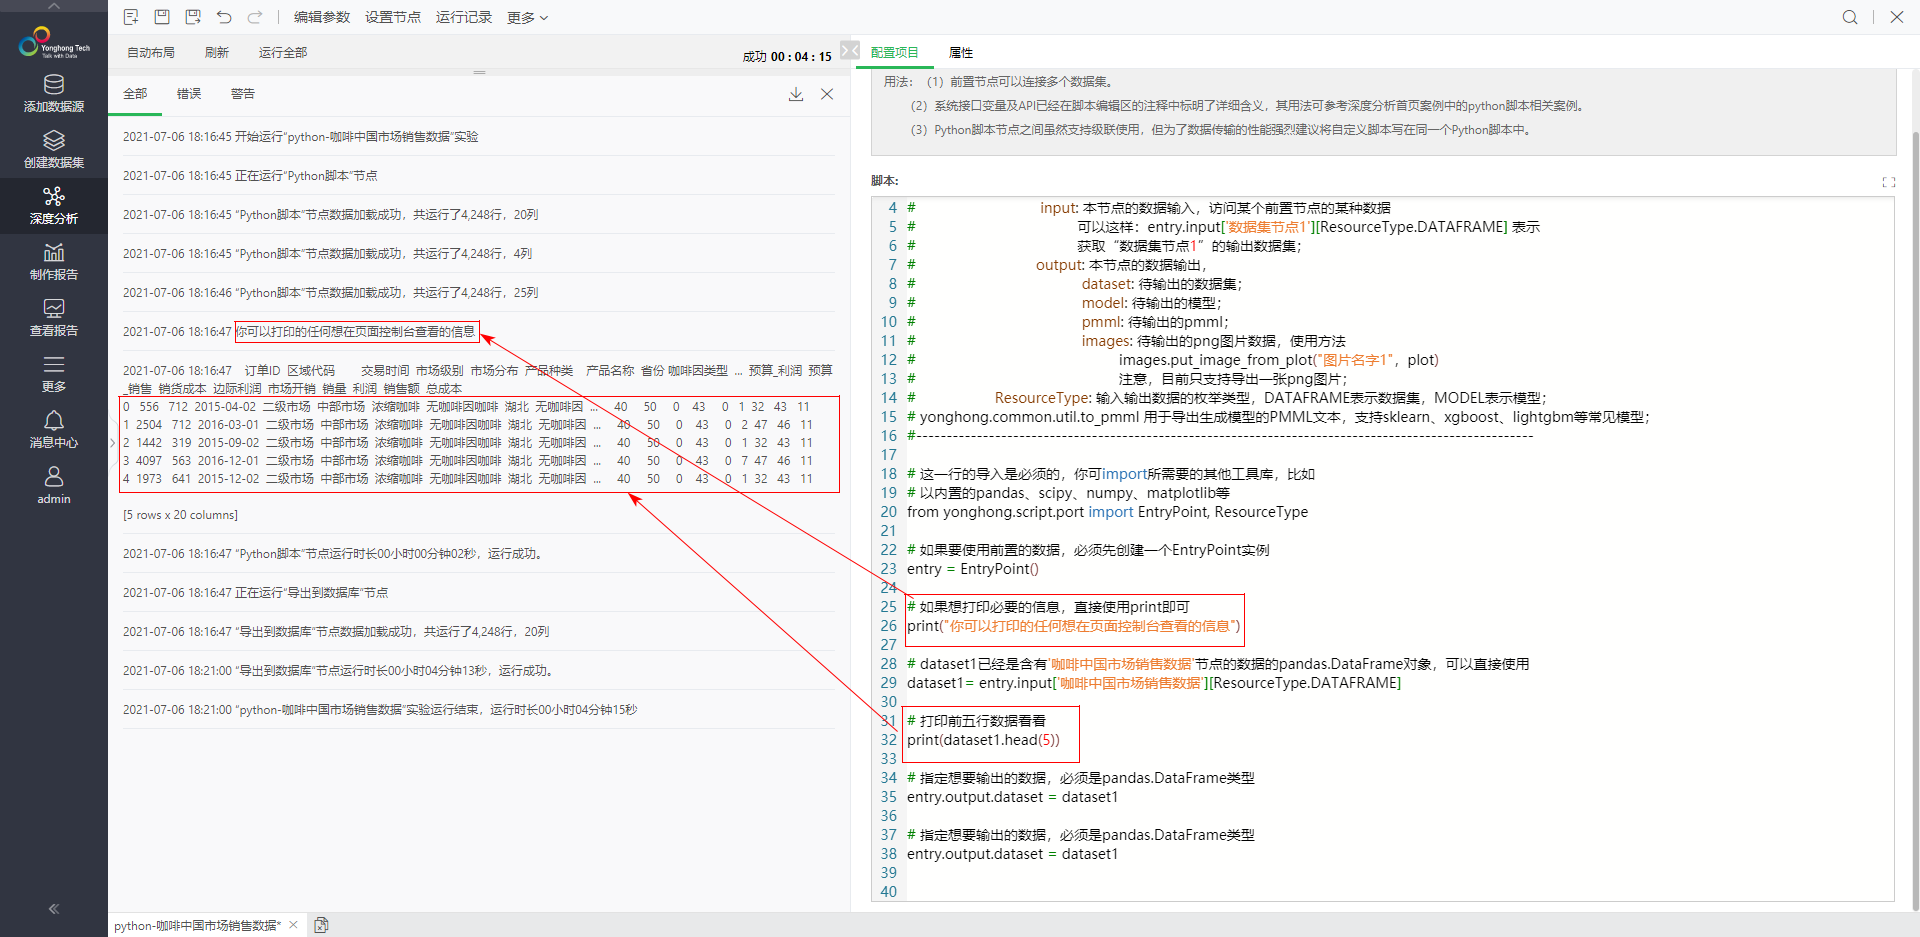Open 运行记录
Screen dimensions: 1920x937
click(x=464, y=17)
